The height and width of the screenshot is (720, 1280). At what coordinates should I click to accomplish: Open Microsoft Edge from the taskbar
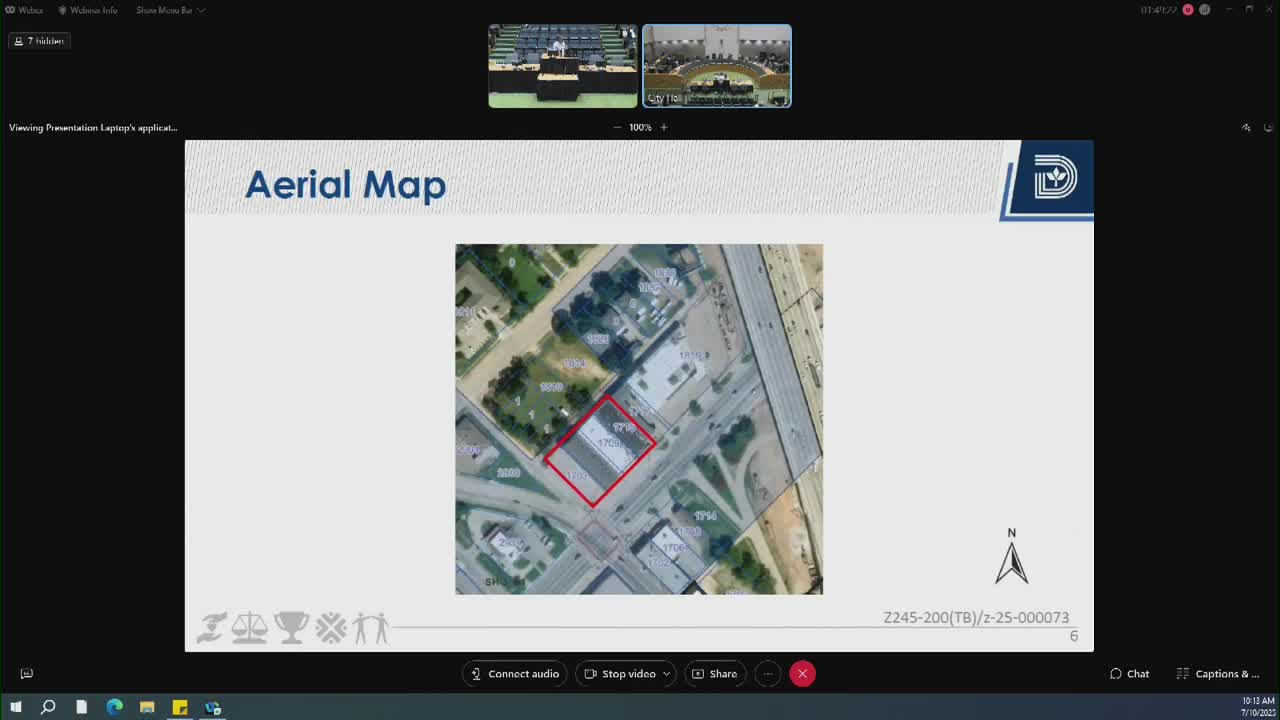pyautogui.click(x=114, y=707)
